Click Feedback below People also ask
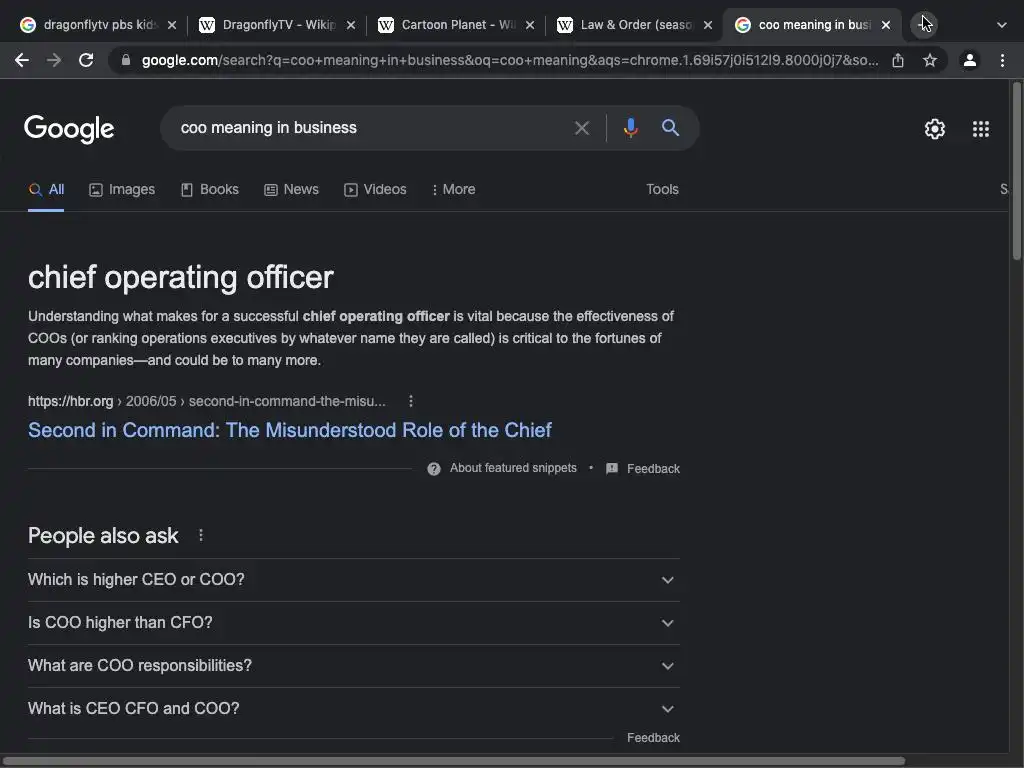This screenshot has width=1024, height=768. [653, 738]
